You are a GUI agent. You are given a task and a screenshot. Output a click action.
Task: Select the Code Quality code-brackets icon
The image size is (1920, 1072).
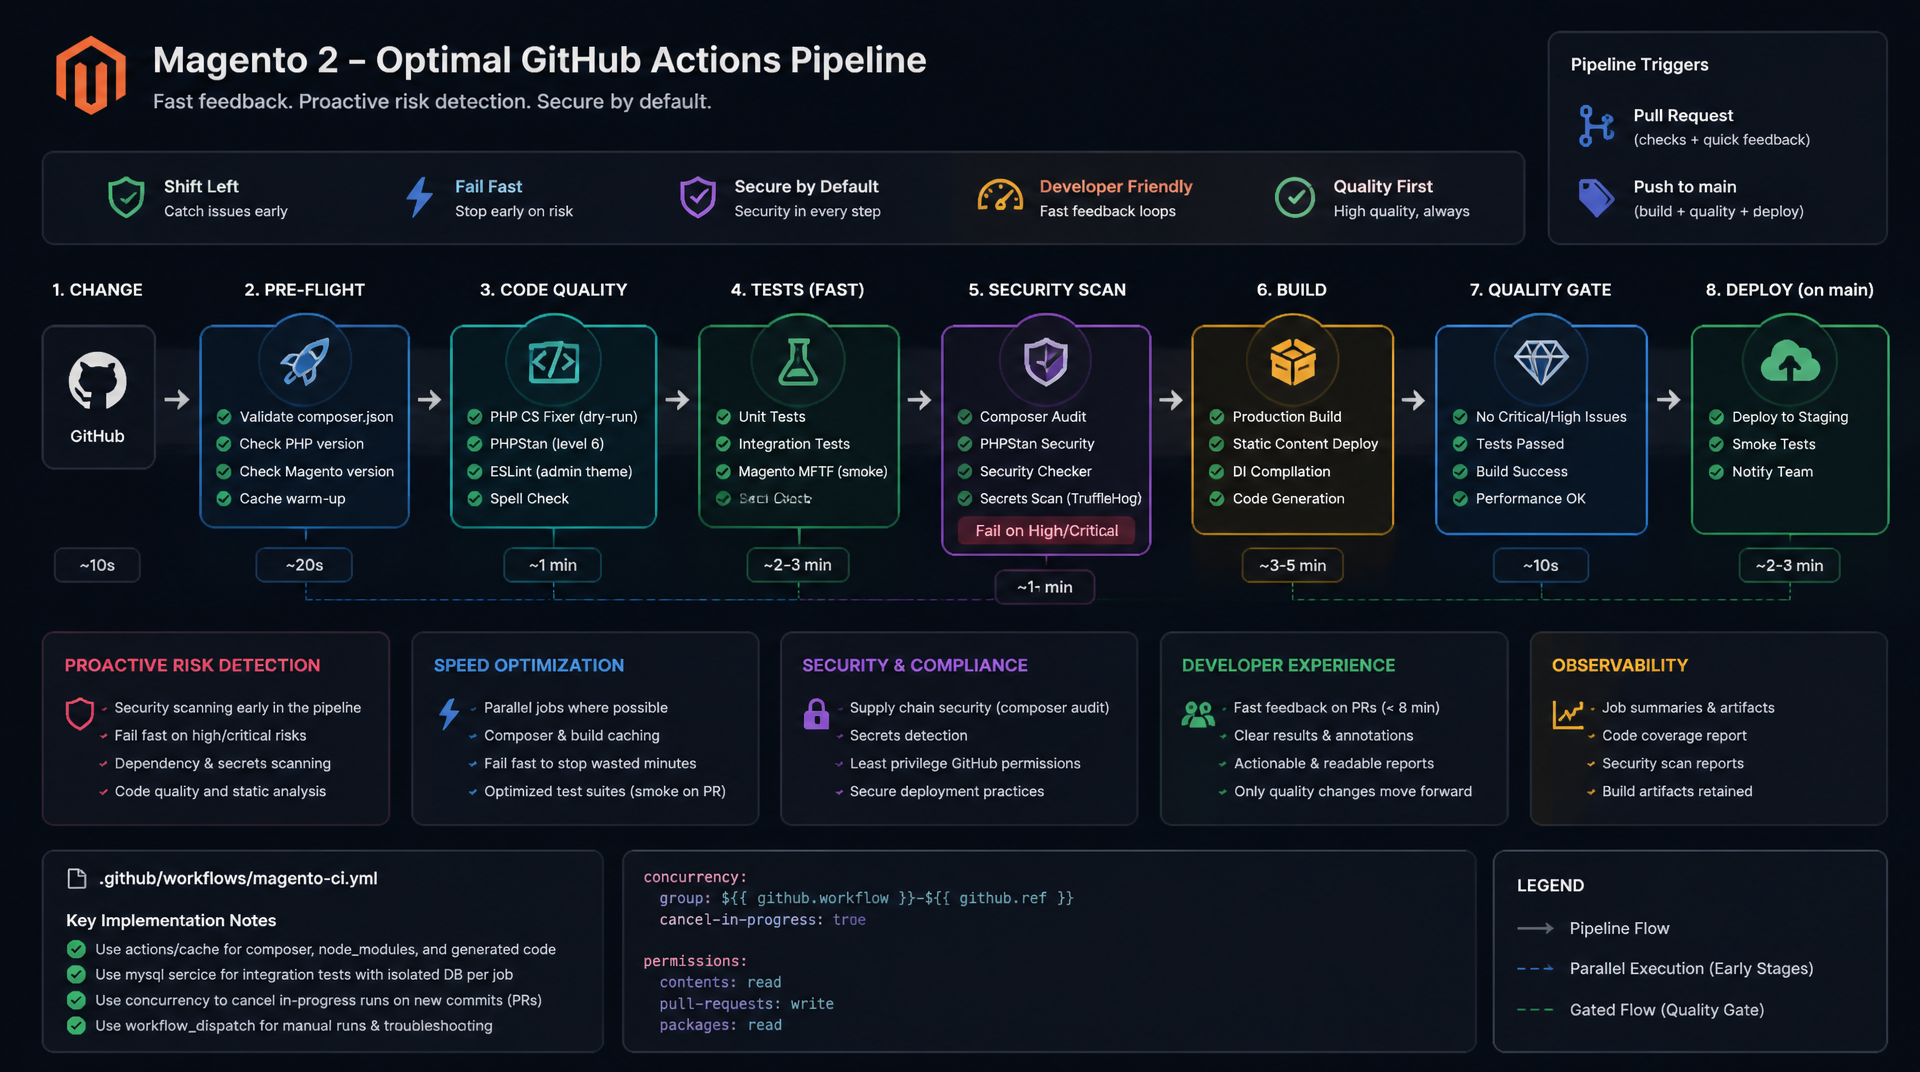pos(553,361)
